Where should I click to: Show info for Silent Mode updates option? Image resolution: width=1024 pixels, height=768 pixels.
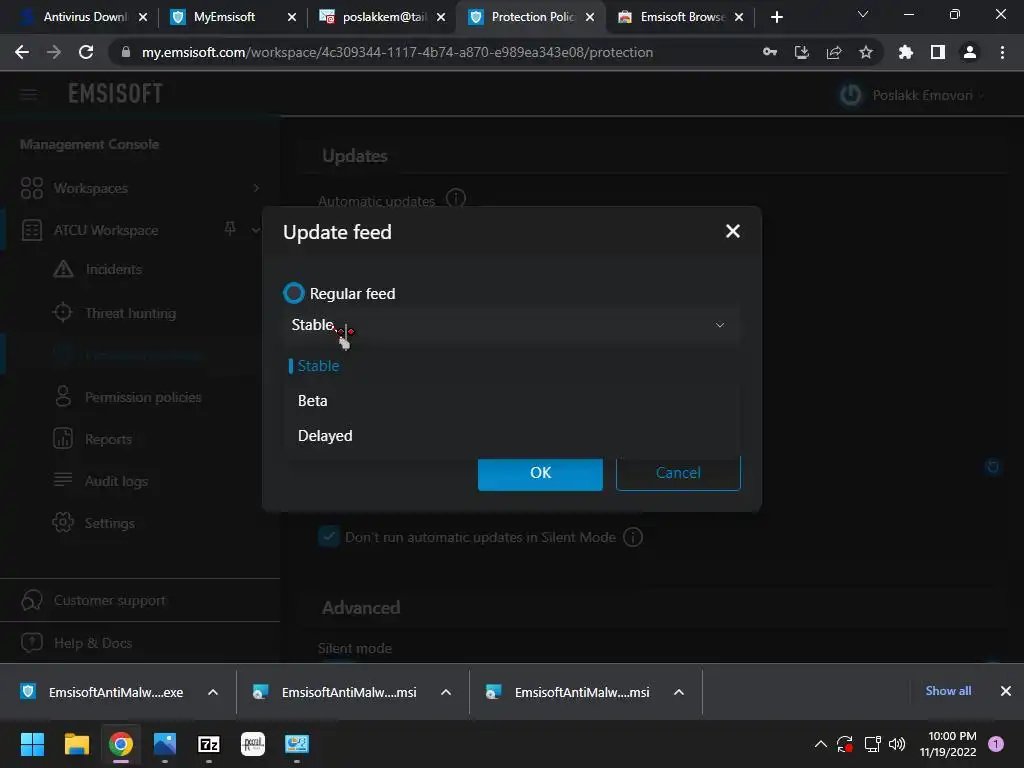633,537
